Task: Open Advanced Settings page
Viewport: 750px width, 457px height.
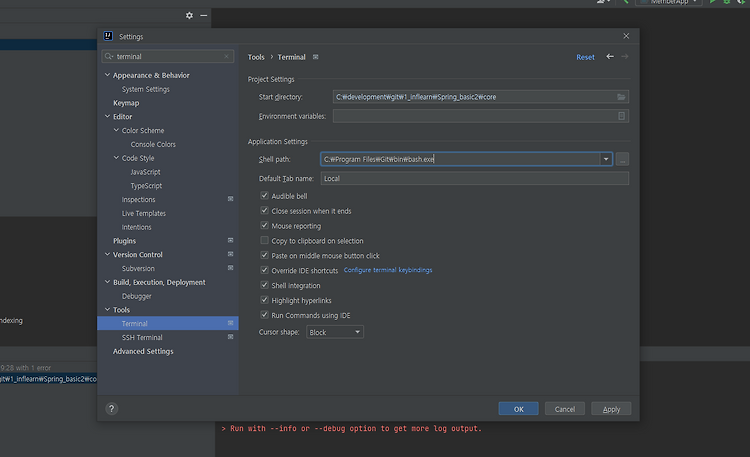Action: 143,351
